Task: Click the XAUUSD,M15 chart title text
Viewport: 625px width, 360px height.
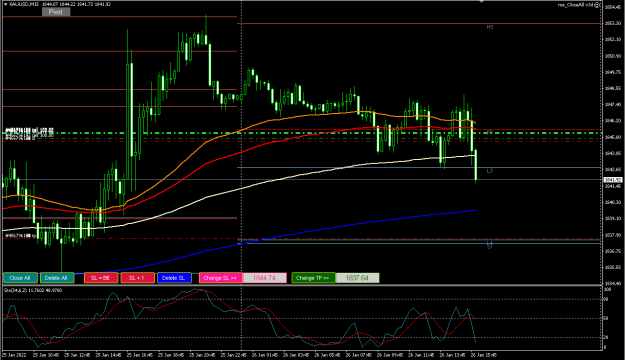Action: 24,4
